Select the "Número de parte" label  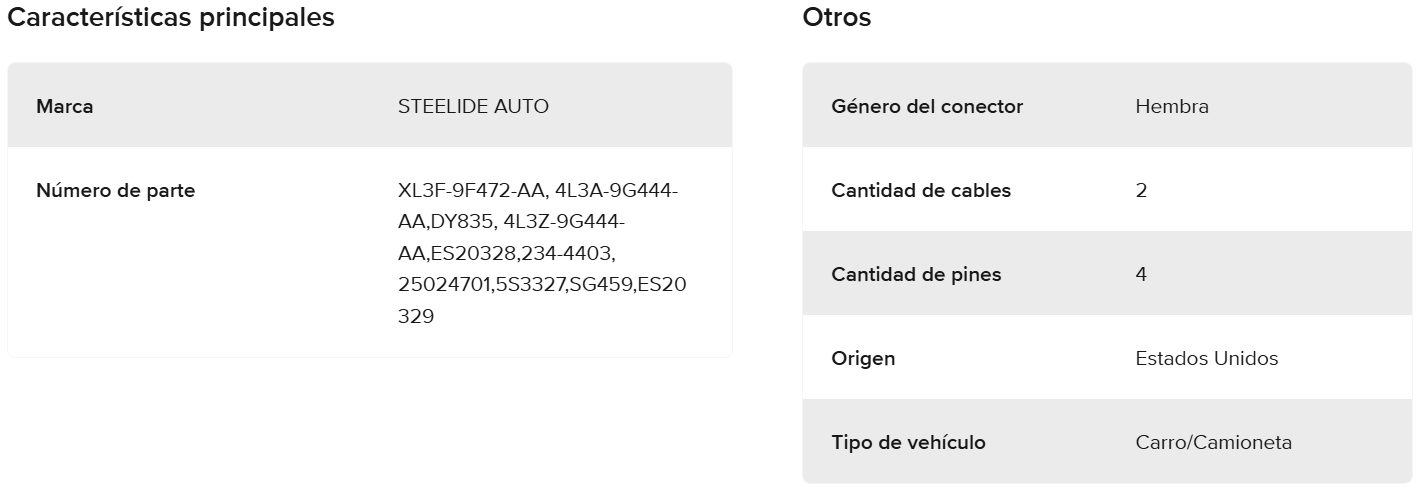[115, 190]
